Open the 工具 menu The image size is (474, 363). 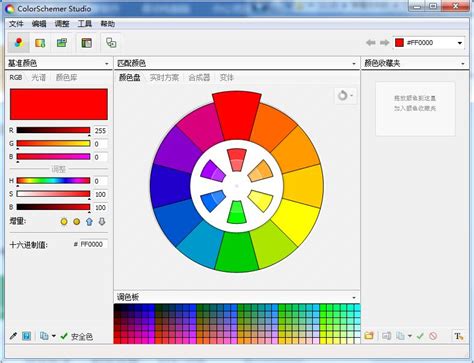pyautogui.click(x=85, y=24)
